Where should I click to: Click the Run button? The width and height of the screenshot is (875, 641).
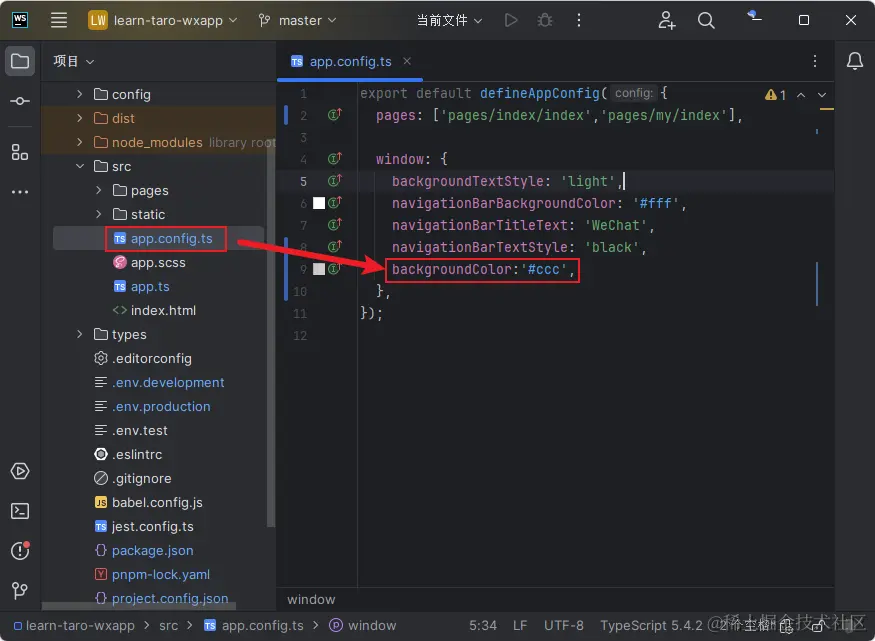[511, 21]
